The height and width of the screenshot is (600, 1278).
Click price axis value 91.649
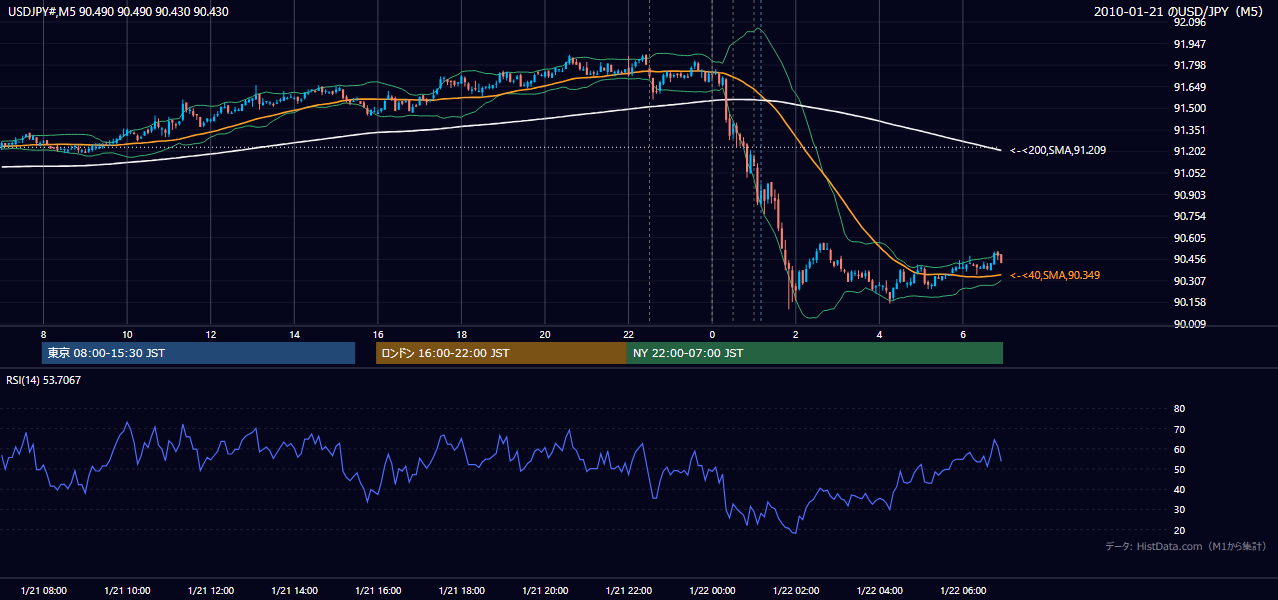pyautogui.click(x=1190, y=87)
